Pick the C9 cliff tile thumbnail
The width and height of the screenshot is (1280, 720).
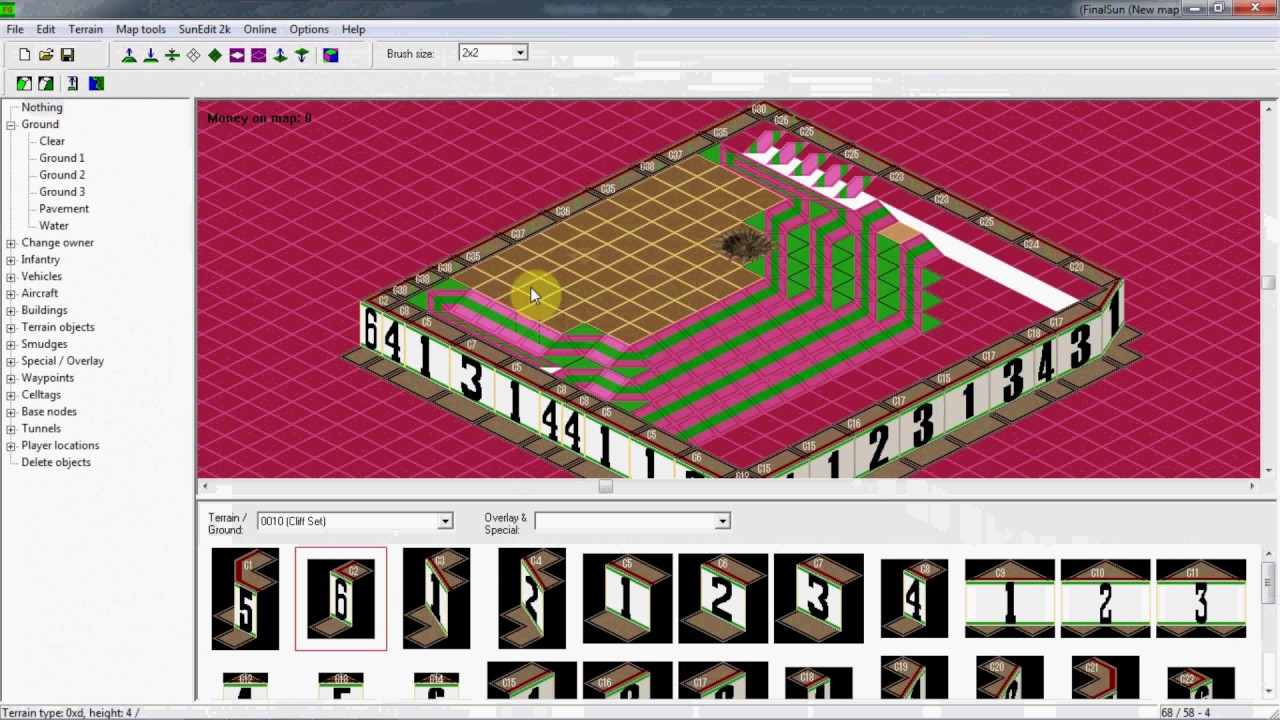[x=1010, y=599]
